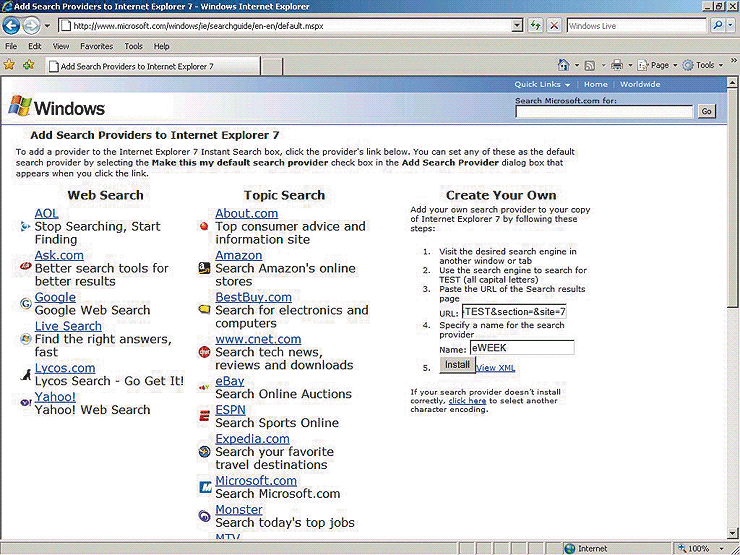
Task: Click the Monster provider icon
Action: [x=204, y=516]
